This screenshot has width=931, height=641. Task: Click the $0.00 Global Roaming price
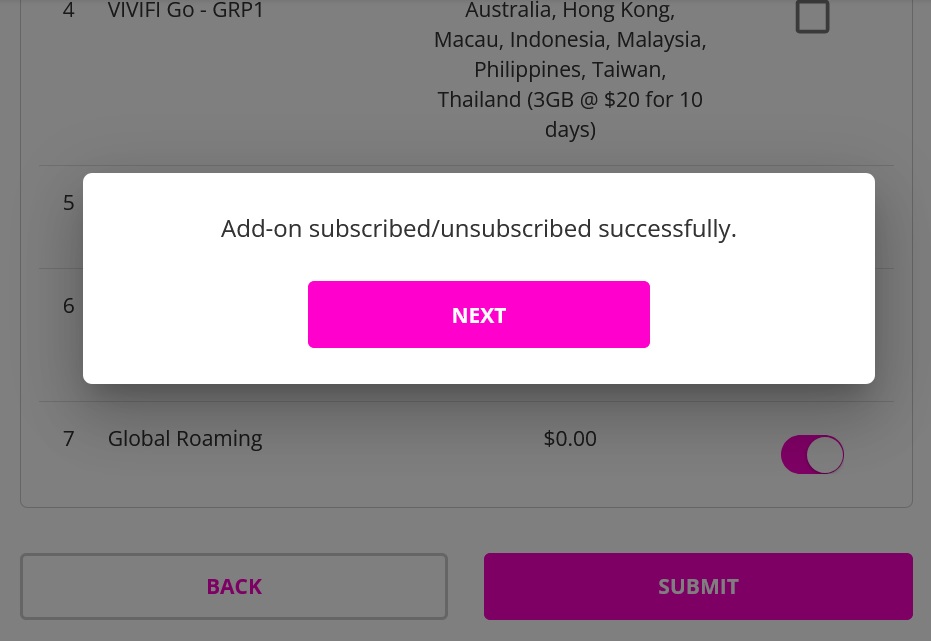570,439
